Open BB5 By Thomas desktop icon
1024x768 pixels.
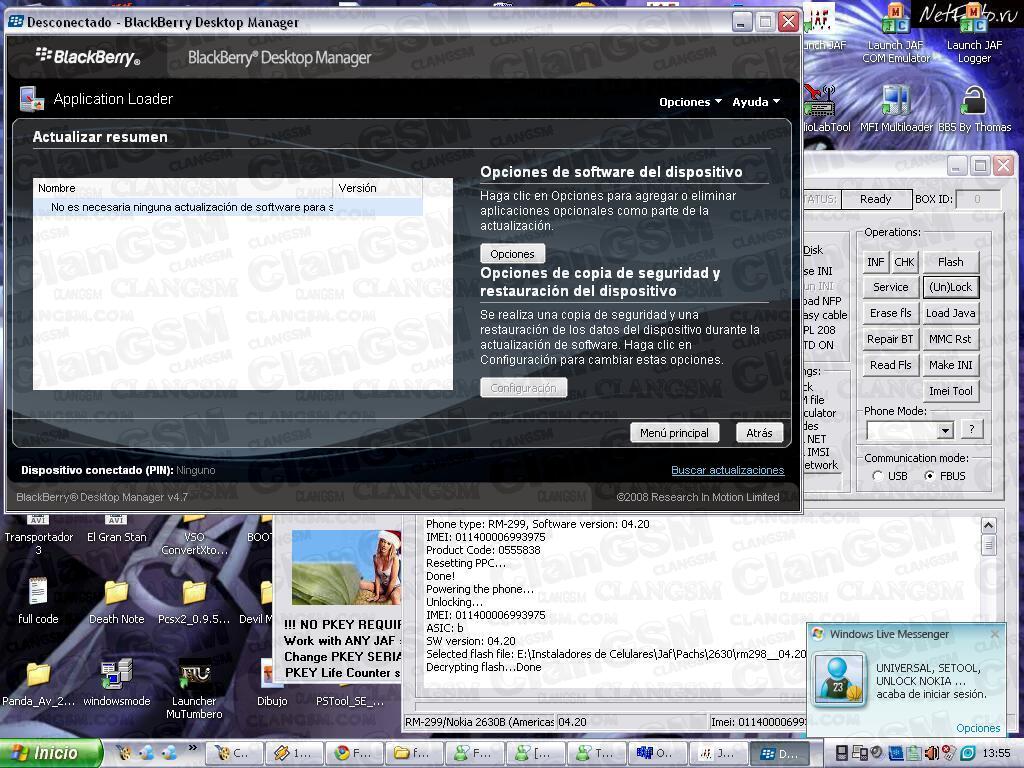coord(974,110)
